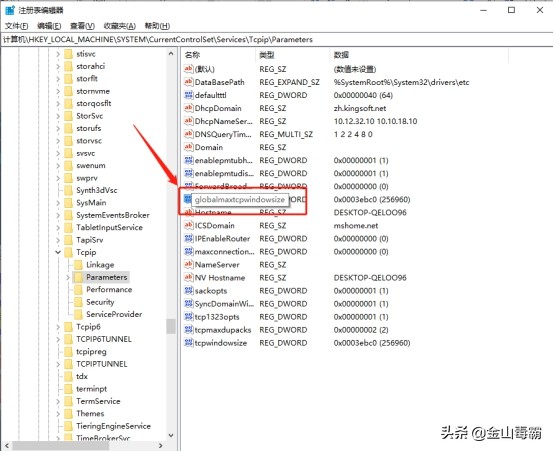Expand the stisvc tree node
This screenshot has height=452, width=554.
click(58, 54)
